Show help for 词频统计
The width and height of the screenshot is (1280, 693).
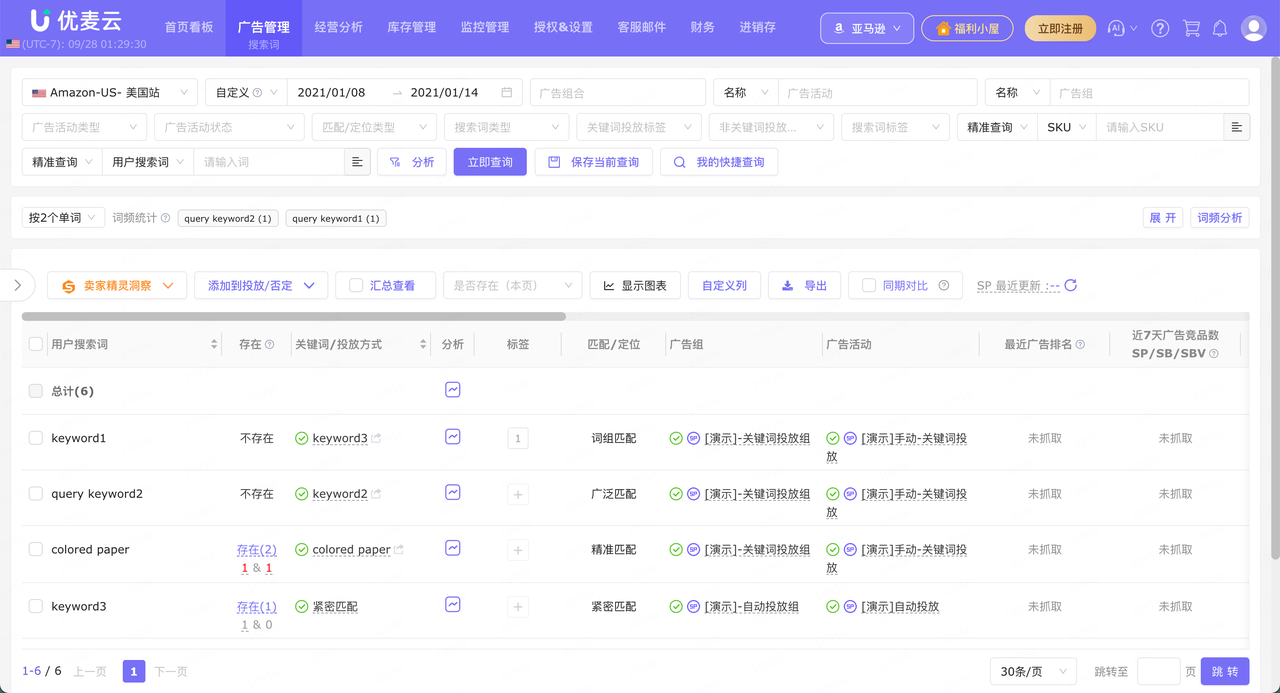[166, 218]
